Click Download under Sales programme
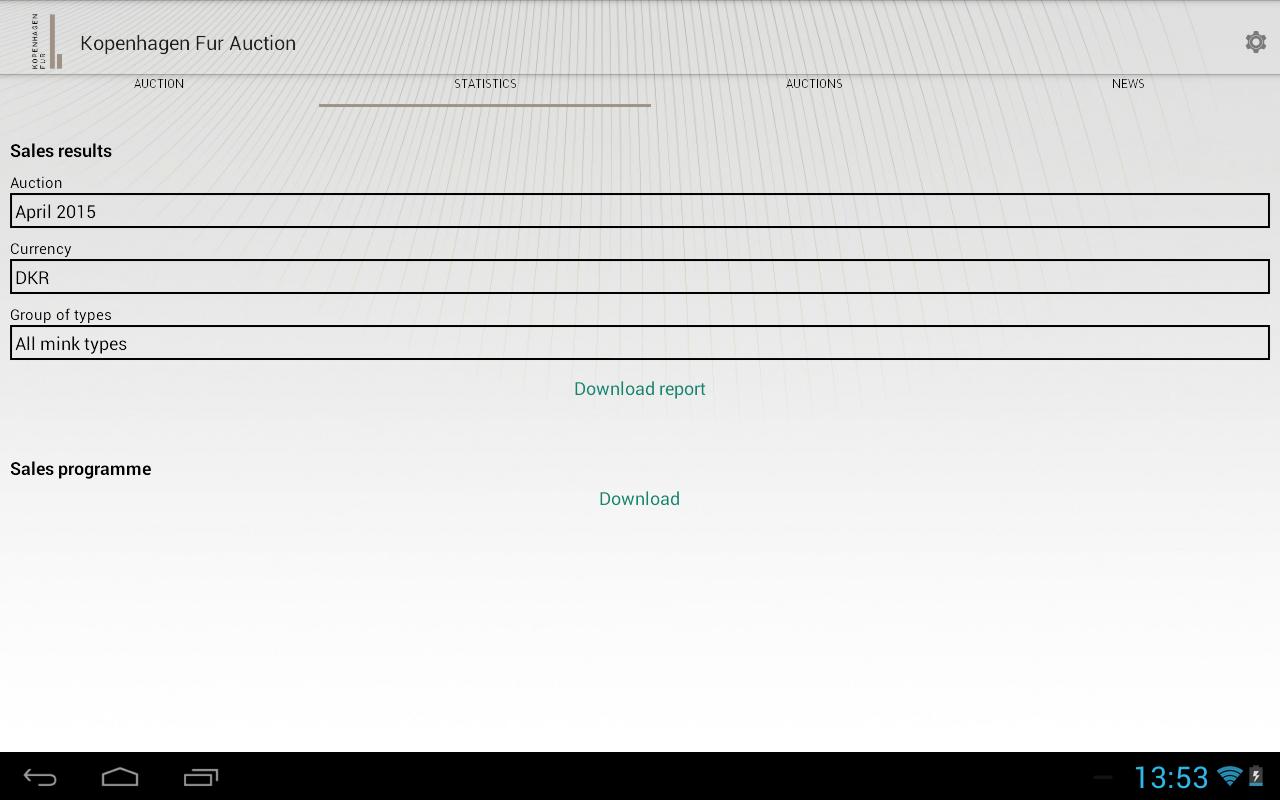The width and height of the screenshot is (1280, 800). coord(639,499)
